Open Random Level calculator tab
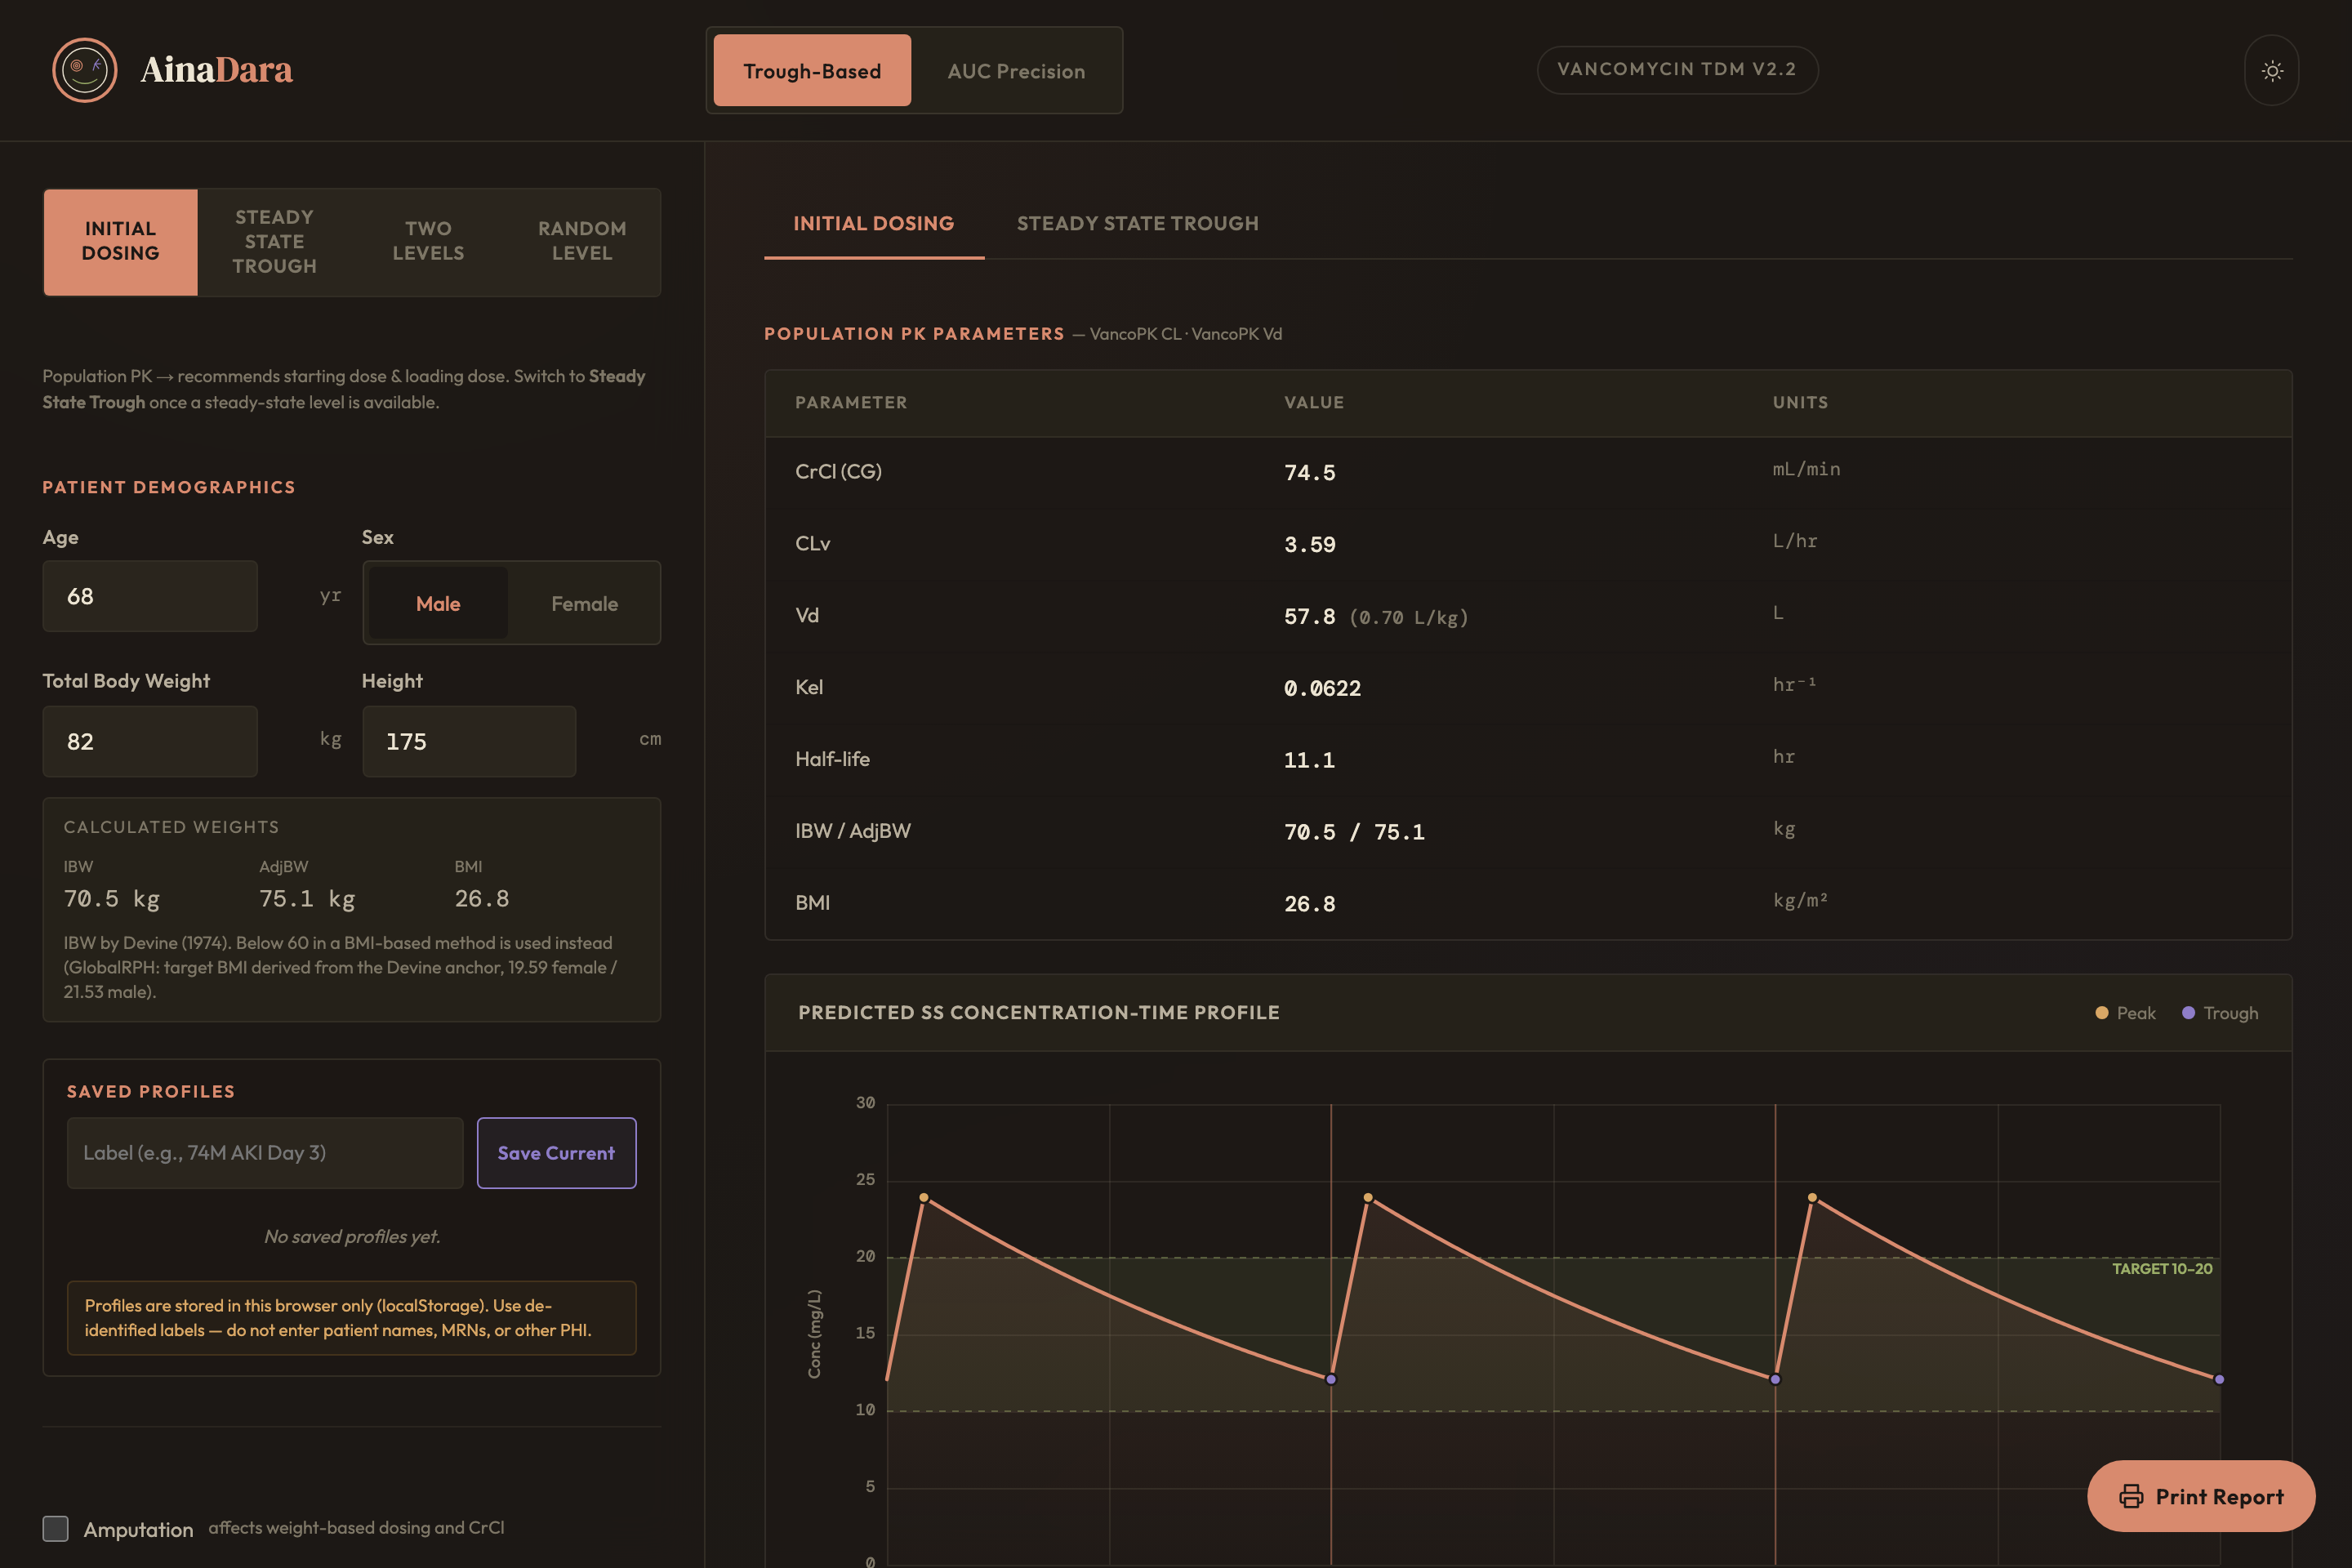The image size is (2352, 1568). click(582, 241)
